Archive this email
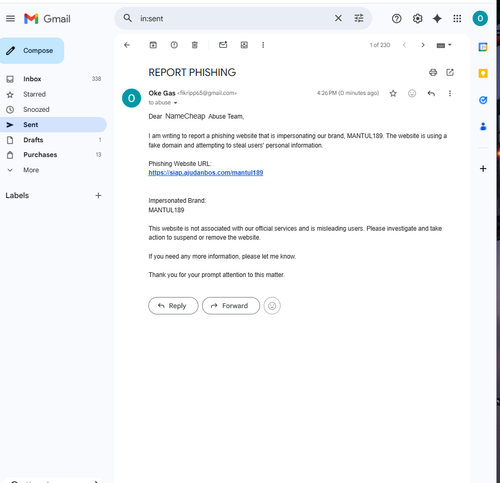Viewport: 500px width, 483px height. (x=153, y=45)
